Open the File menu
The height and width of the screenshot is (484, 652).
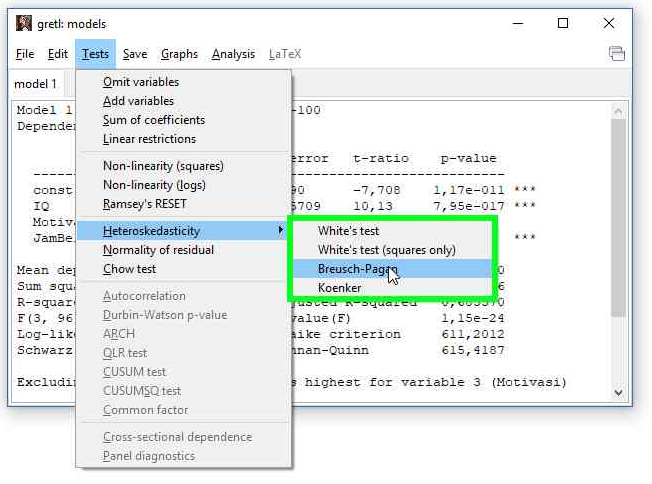(x=25, y=54)
